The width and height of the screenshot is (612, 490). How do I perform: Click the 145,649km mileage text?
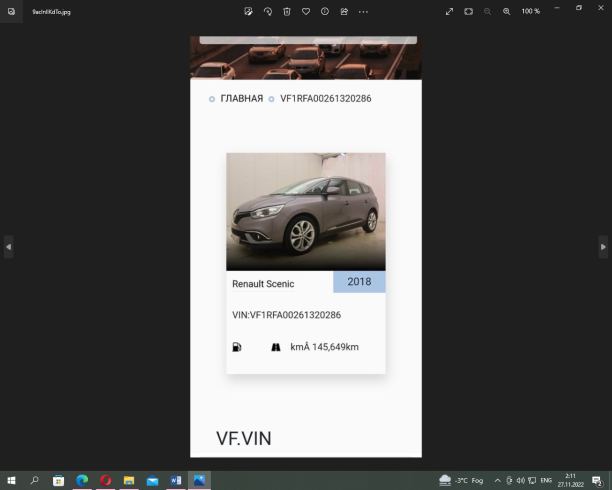[335, 347]
